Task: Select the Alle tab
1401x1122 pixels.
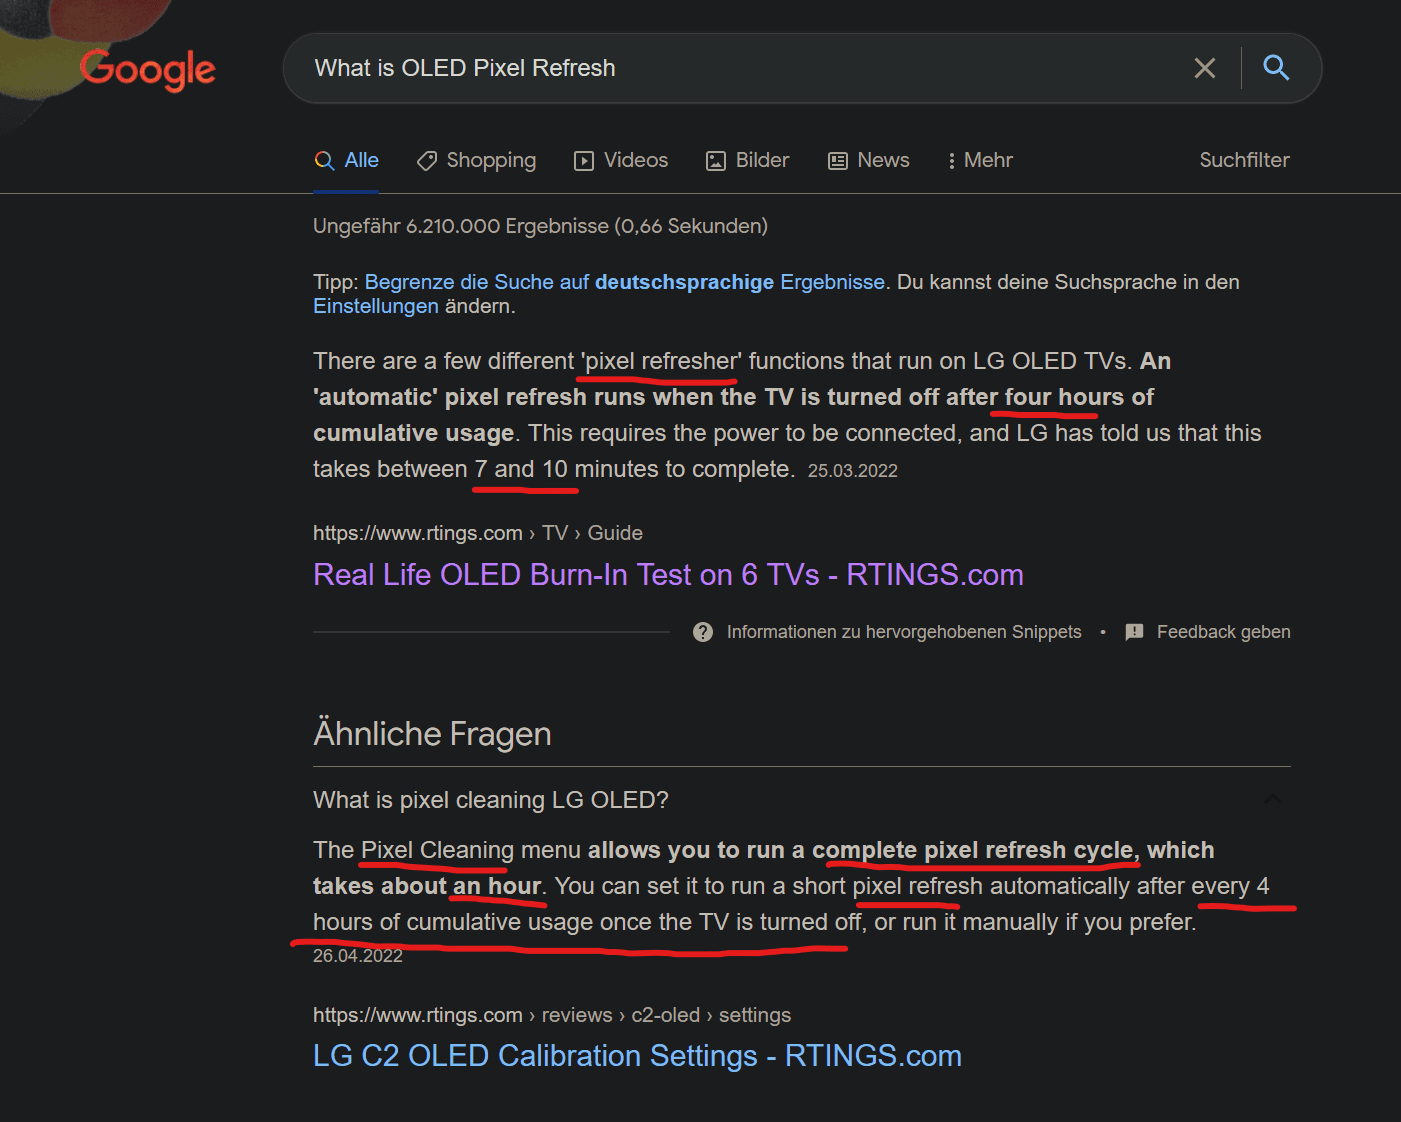Action: pos(346,160)
